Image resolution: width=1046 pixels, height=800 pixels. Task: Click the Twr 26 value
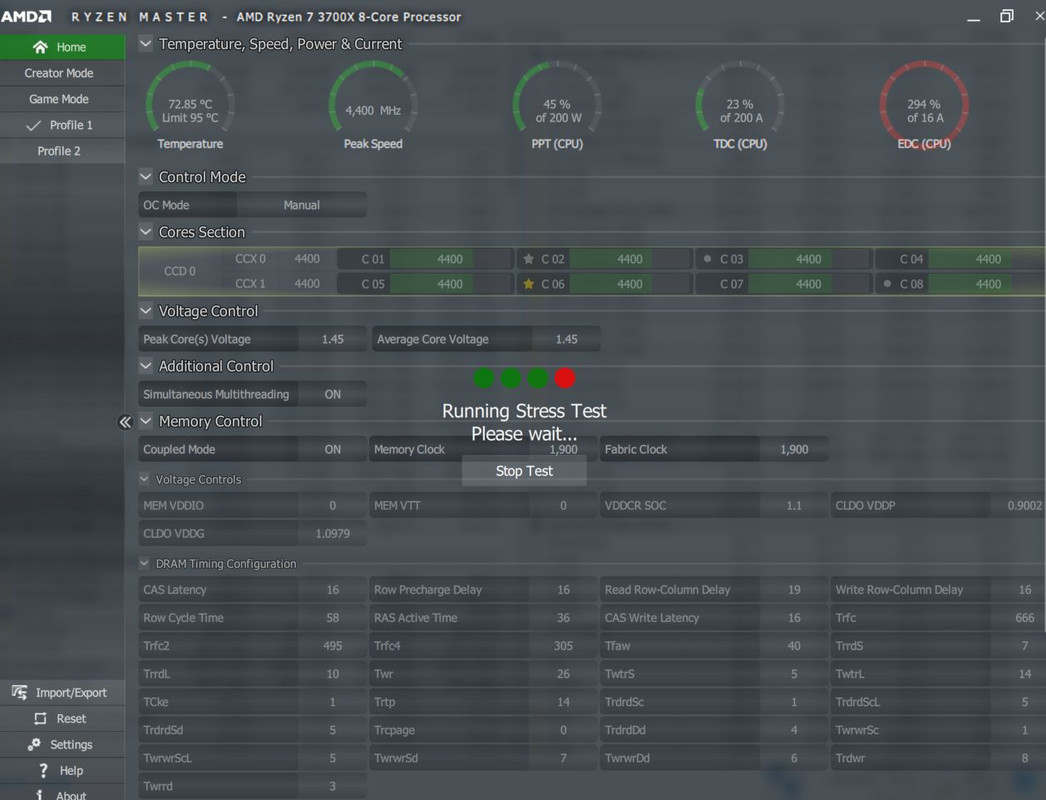(x=563, y=674)
